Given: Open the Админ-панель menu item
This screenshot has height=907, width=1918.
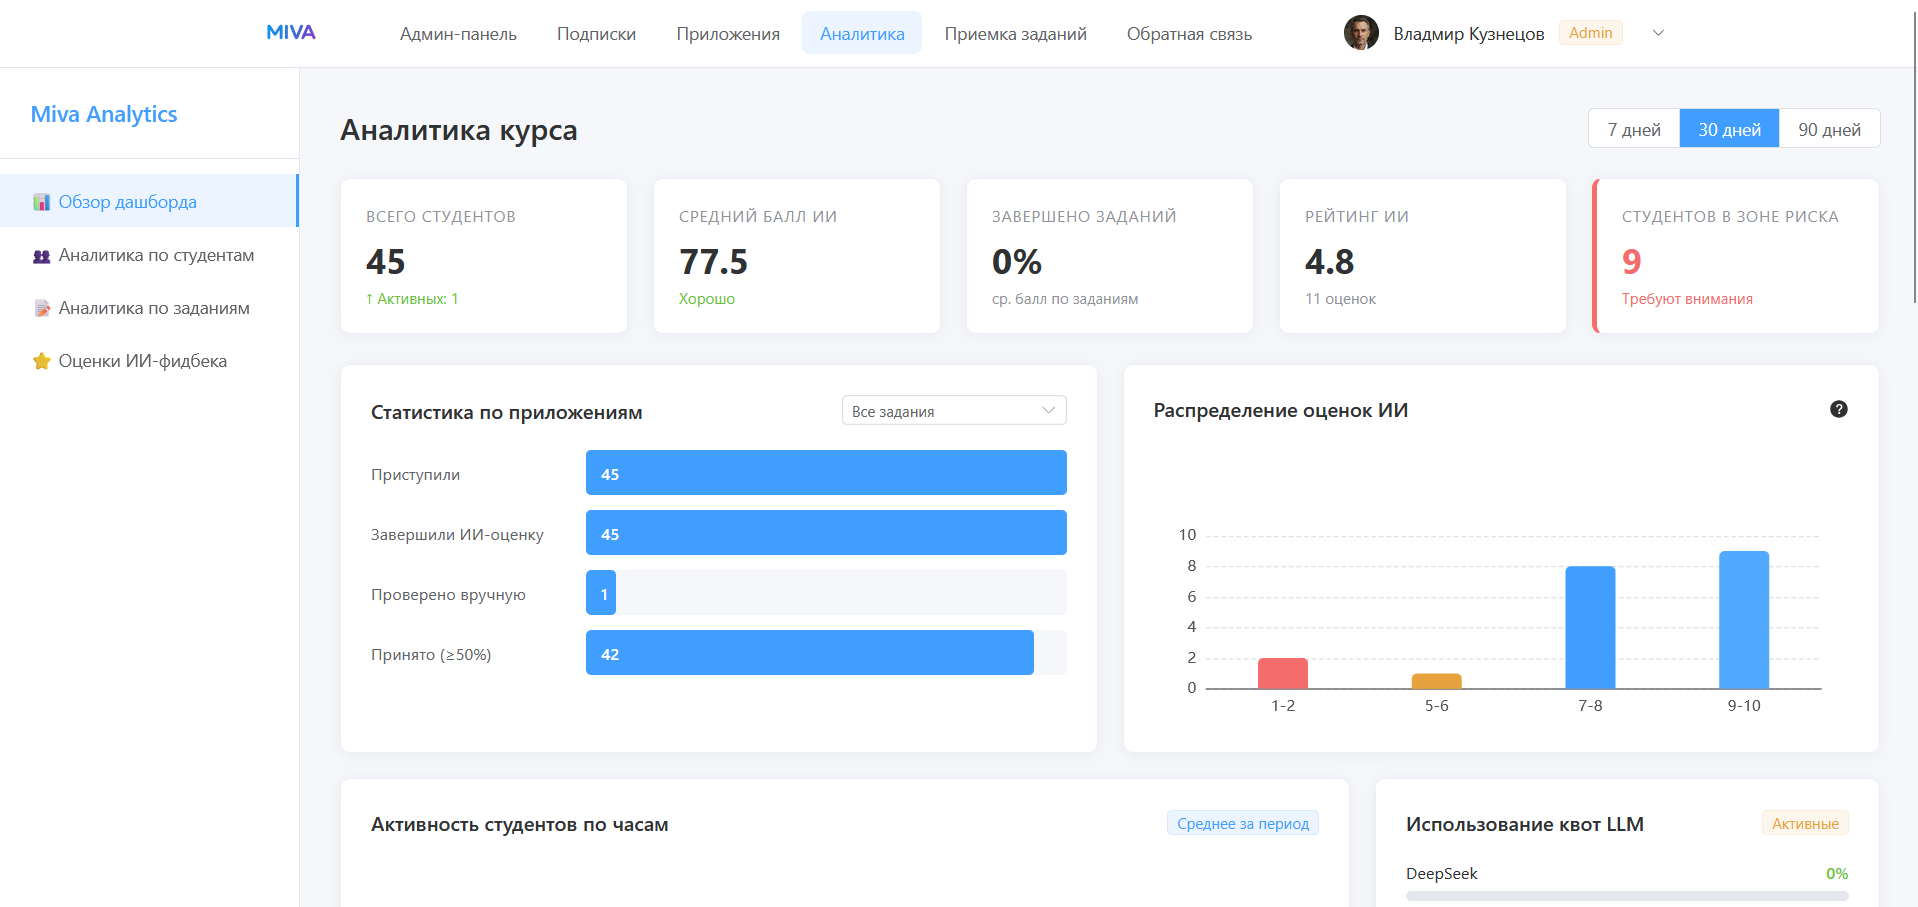Looking at the screenshot, I should point(458,34).
